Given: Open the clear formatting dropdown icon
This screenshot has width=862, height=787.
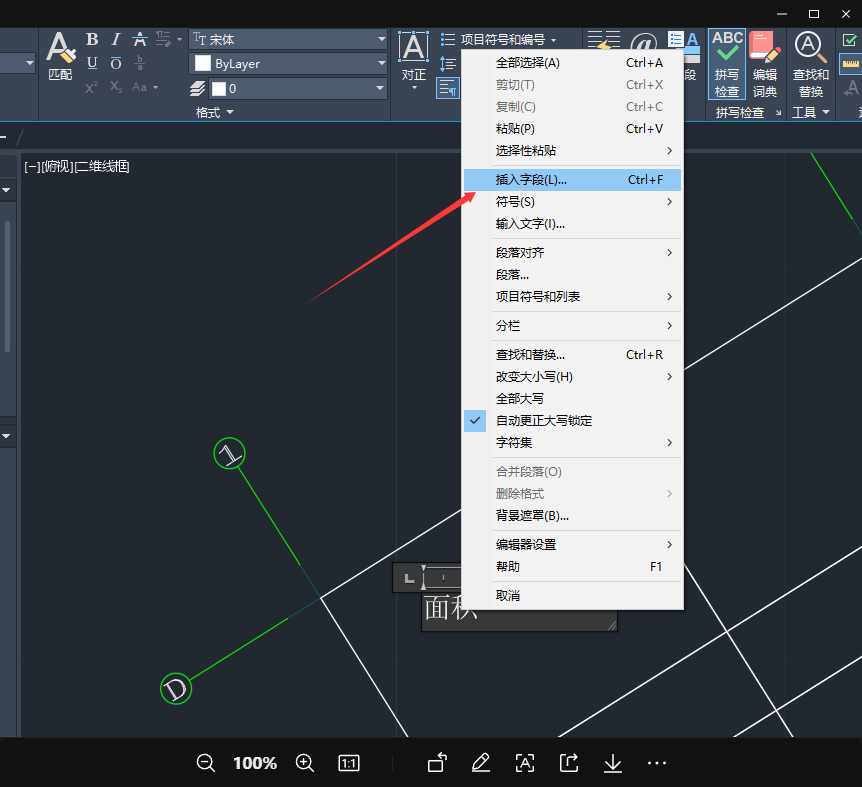Looking at the screenshot, I should 168,40.
